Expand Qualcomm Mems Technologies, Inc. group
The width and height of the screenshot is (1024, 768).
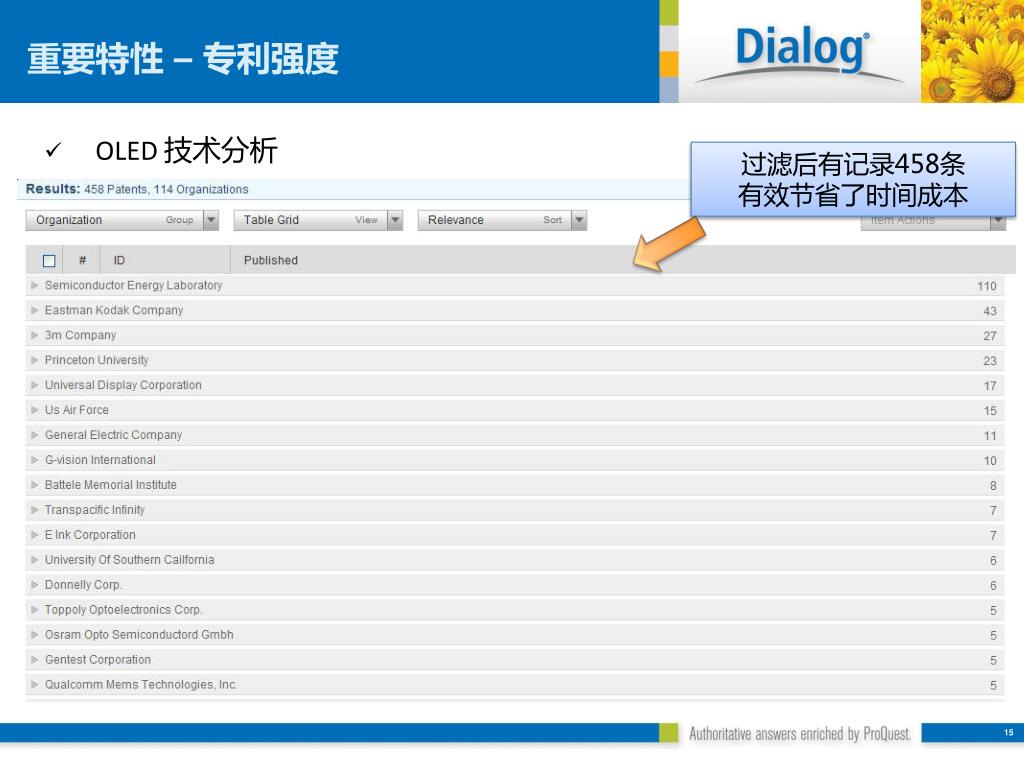[35, 684]
